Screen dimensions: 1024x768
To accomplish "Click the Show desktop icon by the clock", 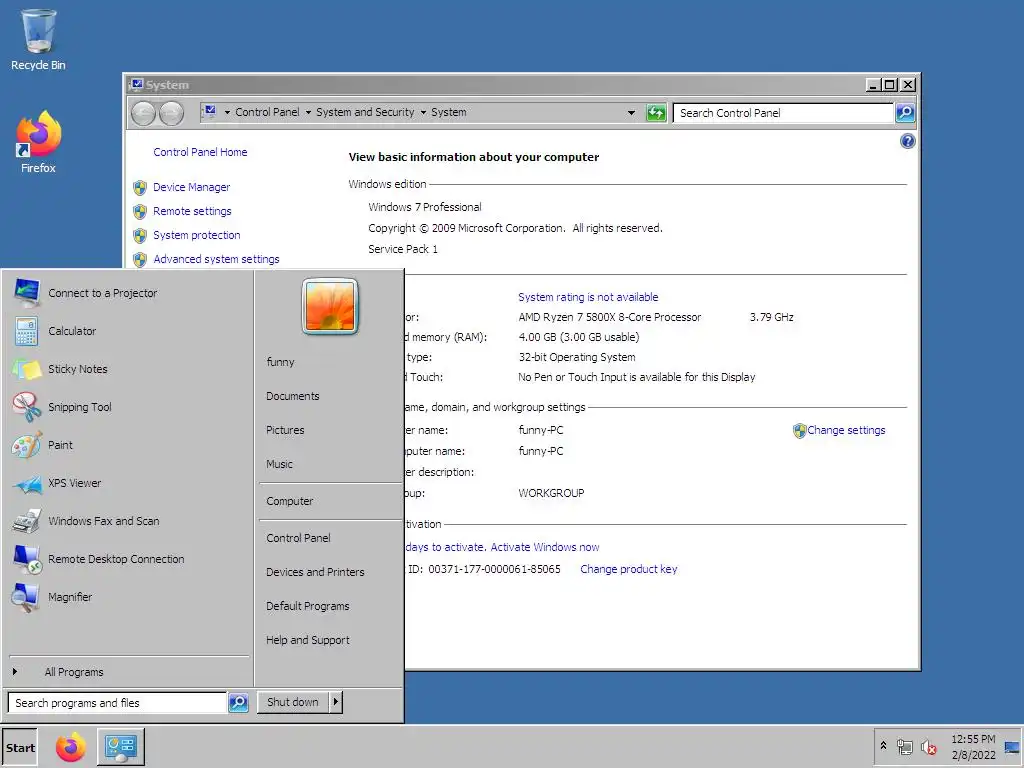I will [x=1012, y=747].
